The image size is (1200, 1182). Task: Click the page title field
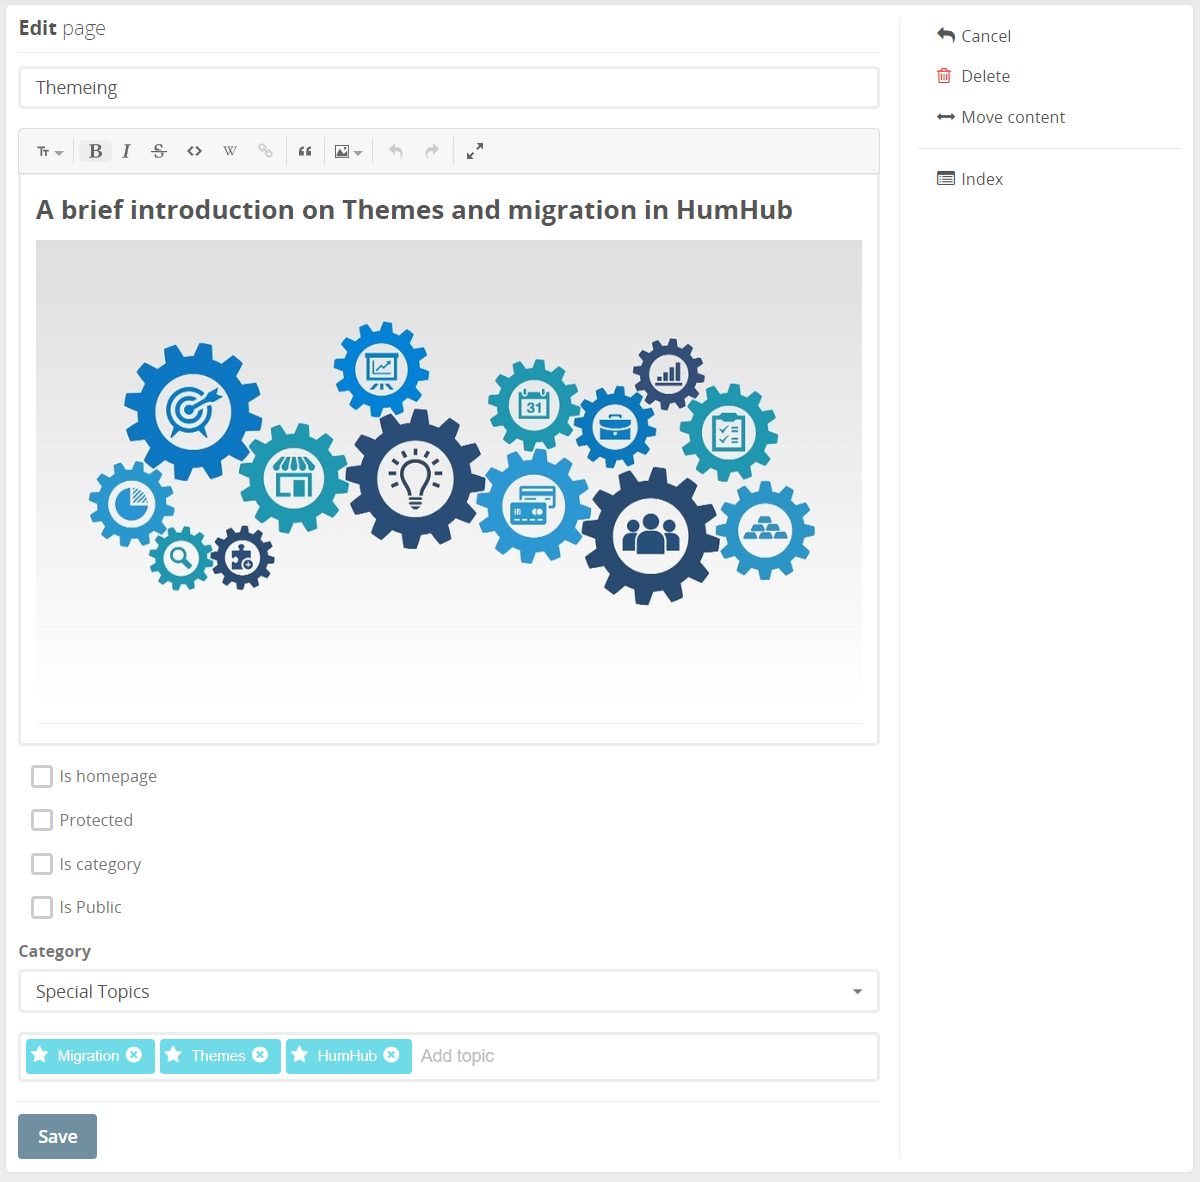click(x=448, y=88)
